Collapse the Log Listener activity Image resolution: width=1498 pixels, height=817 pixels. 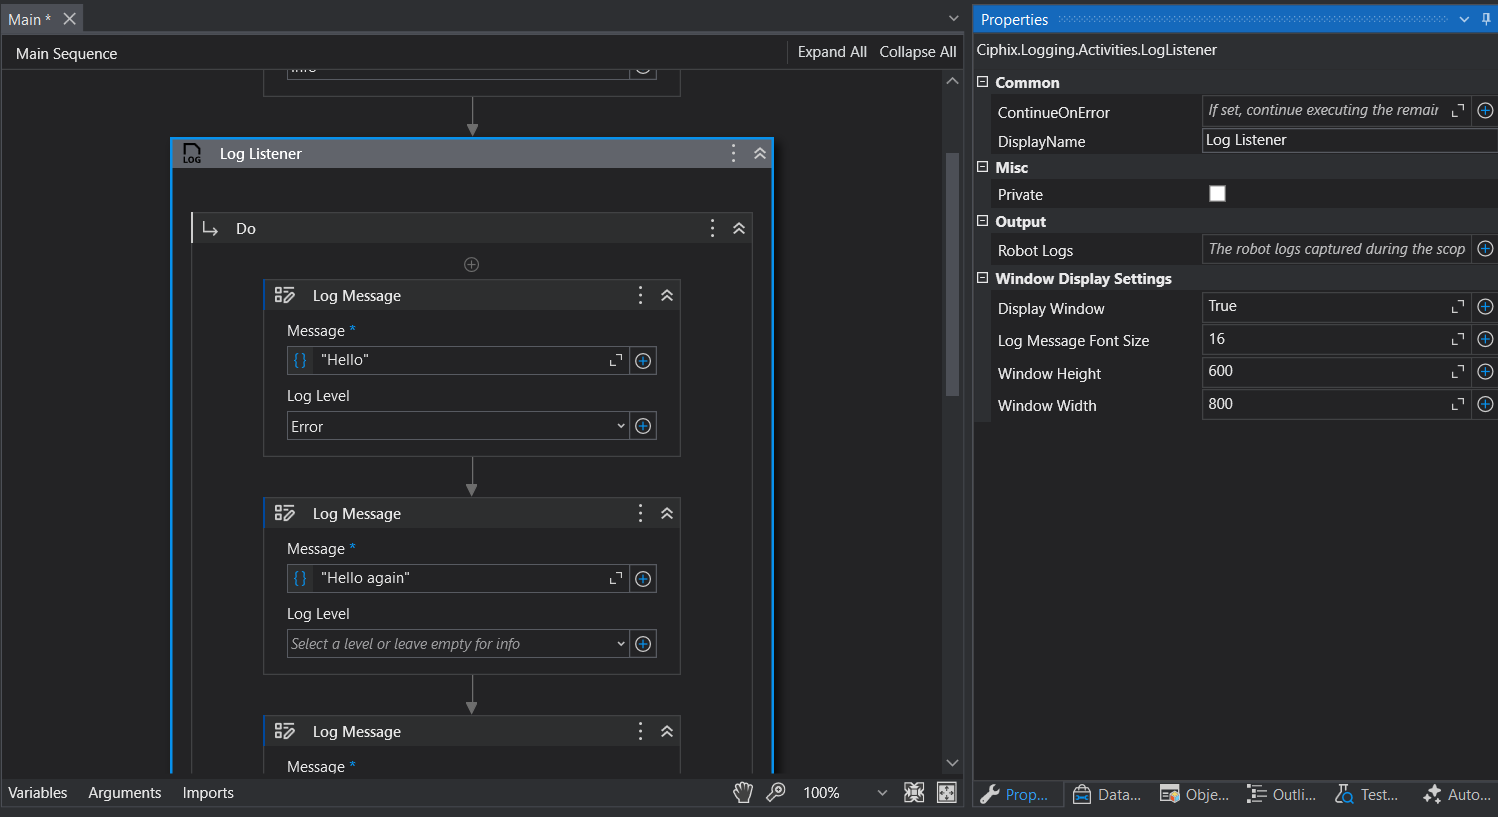click(760, 153)
